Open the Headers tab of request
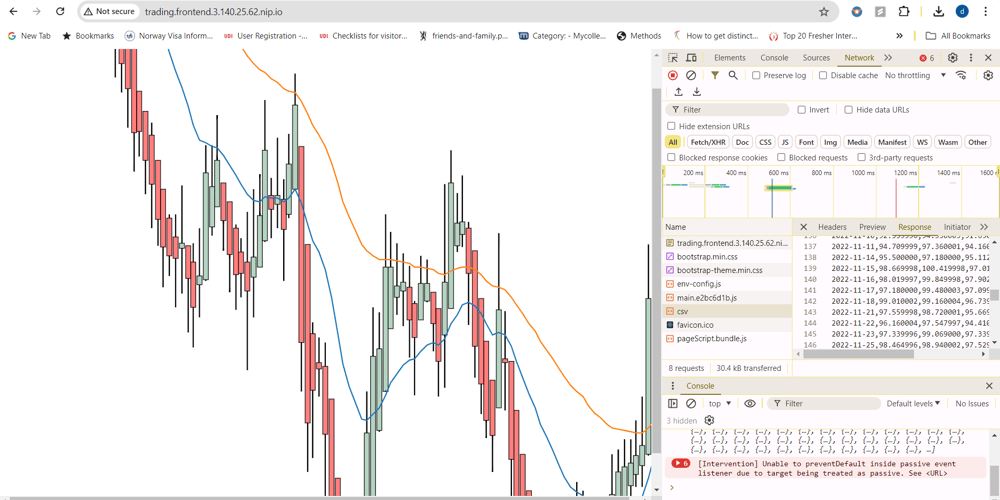 pyautogui.click(x=832, y=227)
